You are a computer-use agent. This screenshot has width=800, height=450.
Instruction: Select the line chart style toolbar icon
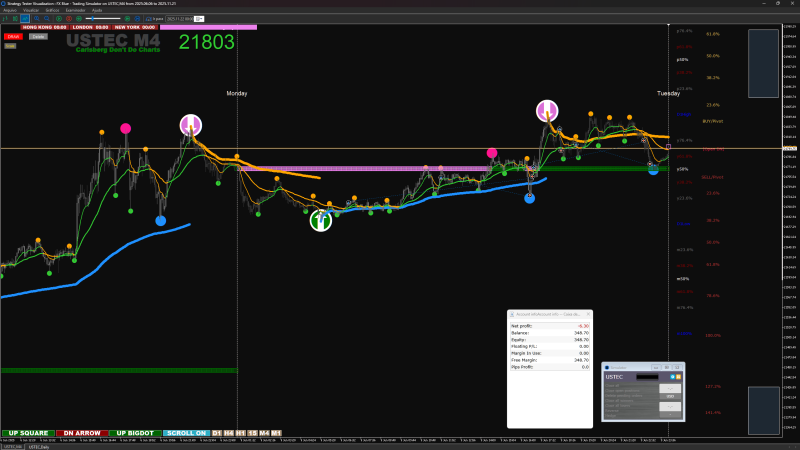tap(25, 19)
